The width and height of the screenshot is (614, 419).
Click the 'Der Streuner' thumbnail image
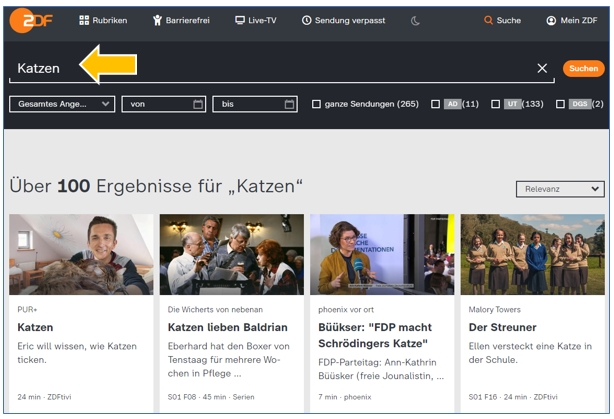point(532,253)
